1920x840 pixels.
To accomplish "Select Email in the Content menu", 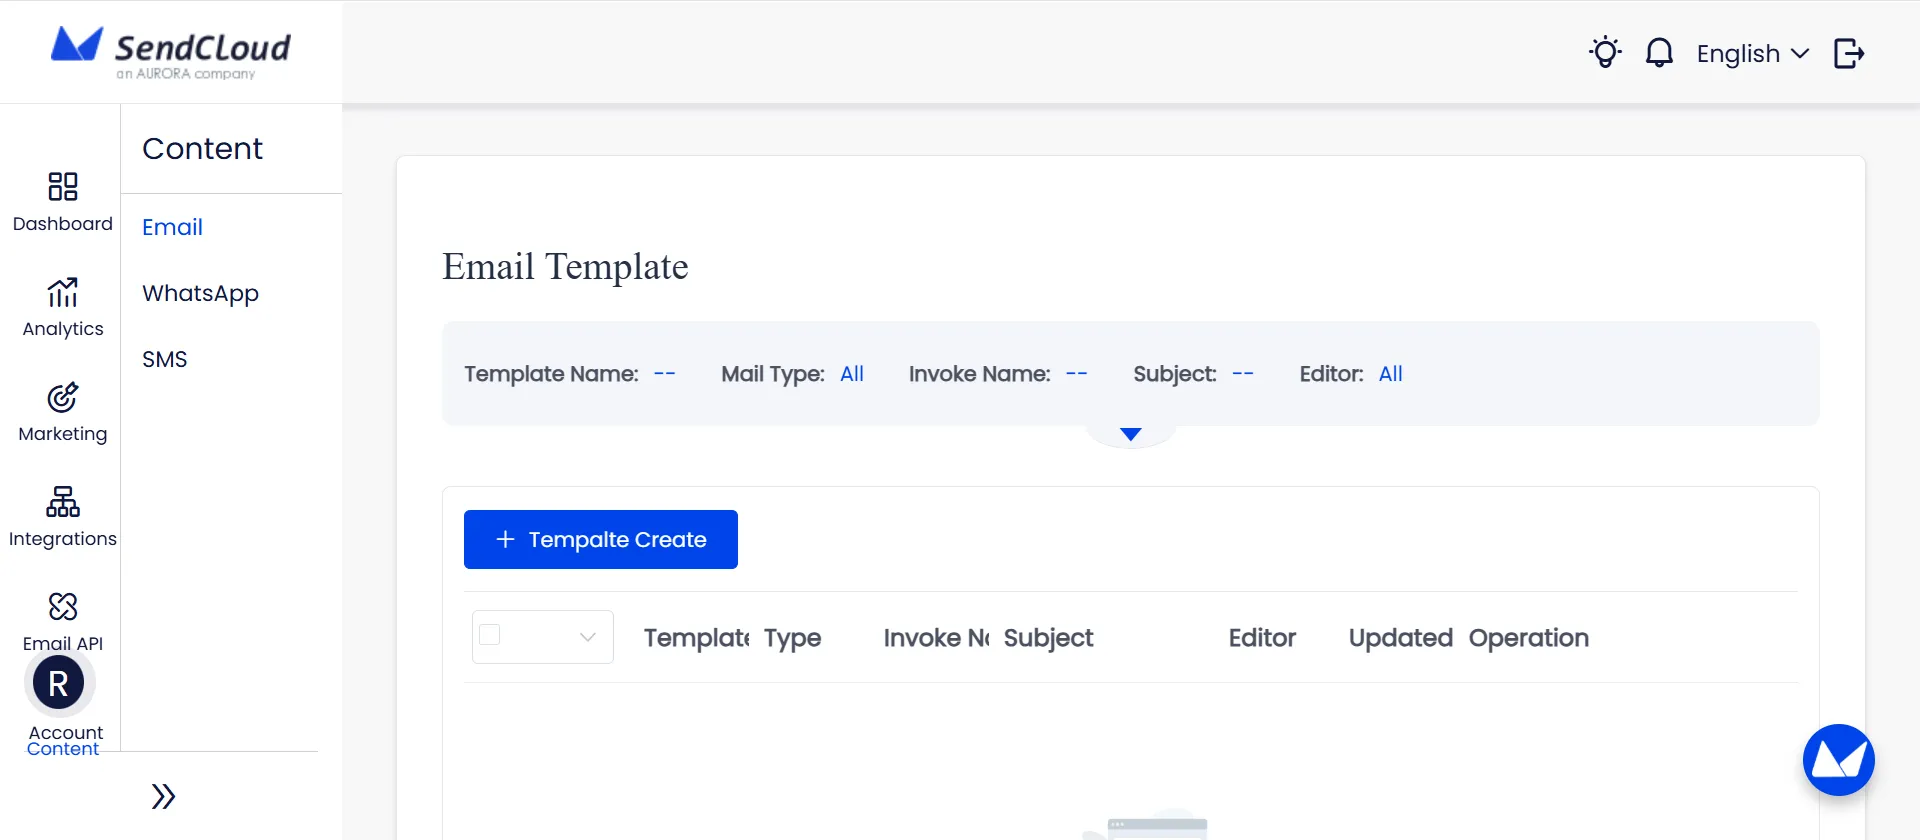I will pyautogui.click(x=172, y=227).
